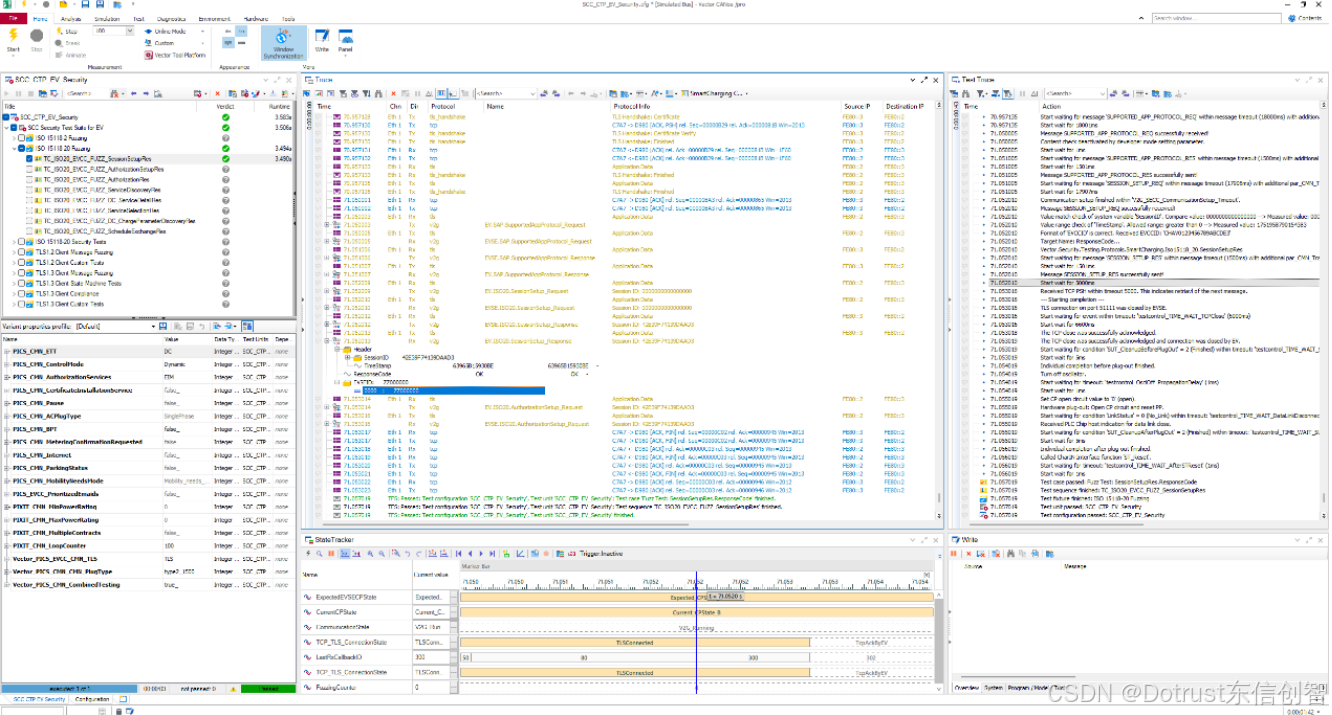Click the next arrow in test unit toolbar

point(144,94)
